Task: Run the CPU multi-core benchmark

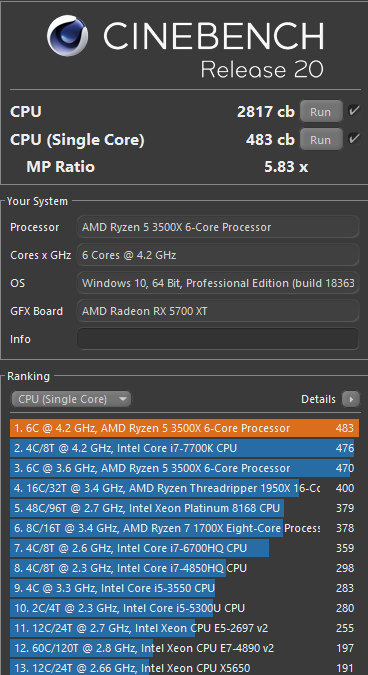Action: point(321,112)
